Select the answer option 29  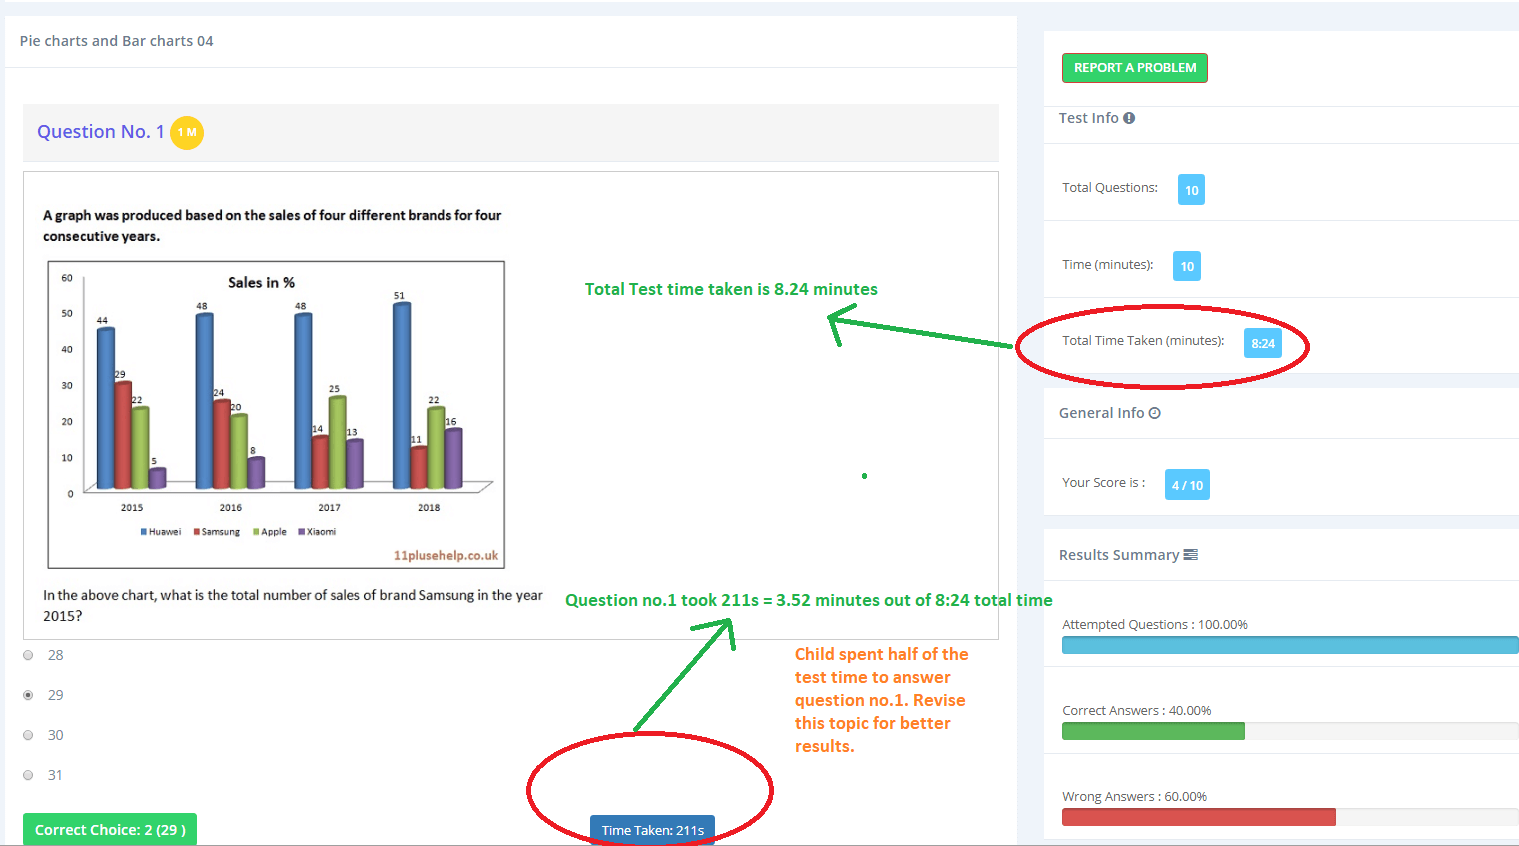coord(28,695)
